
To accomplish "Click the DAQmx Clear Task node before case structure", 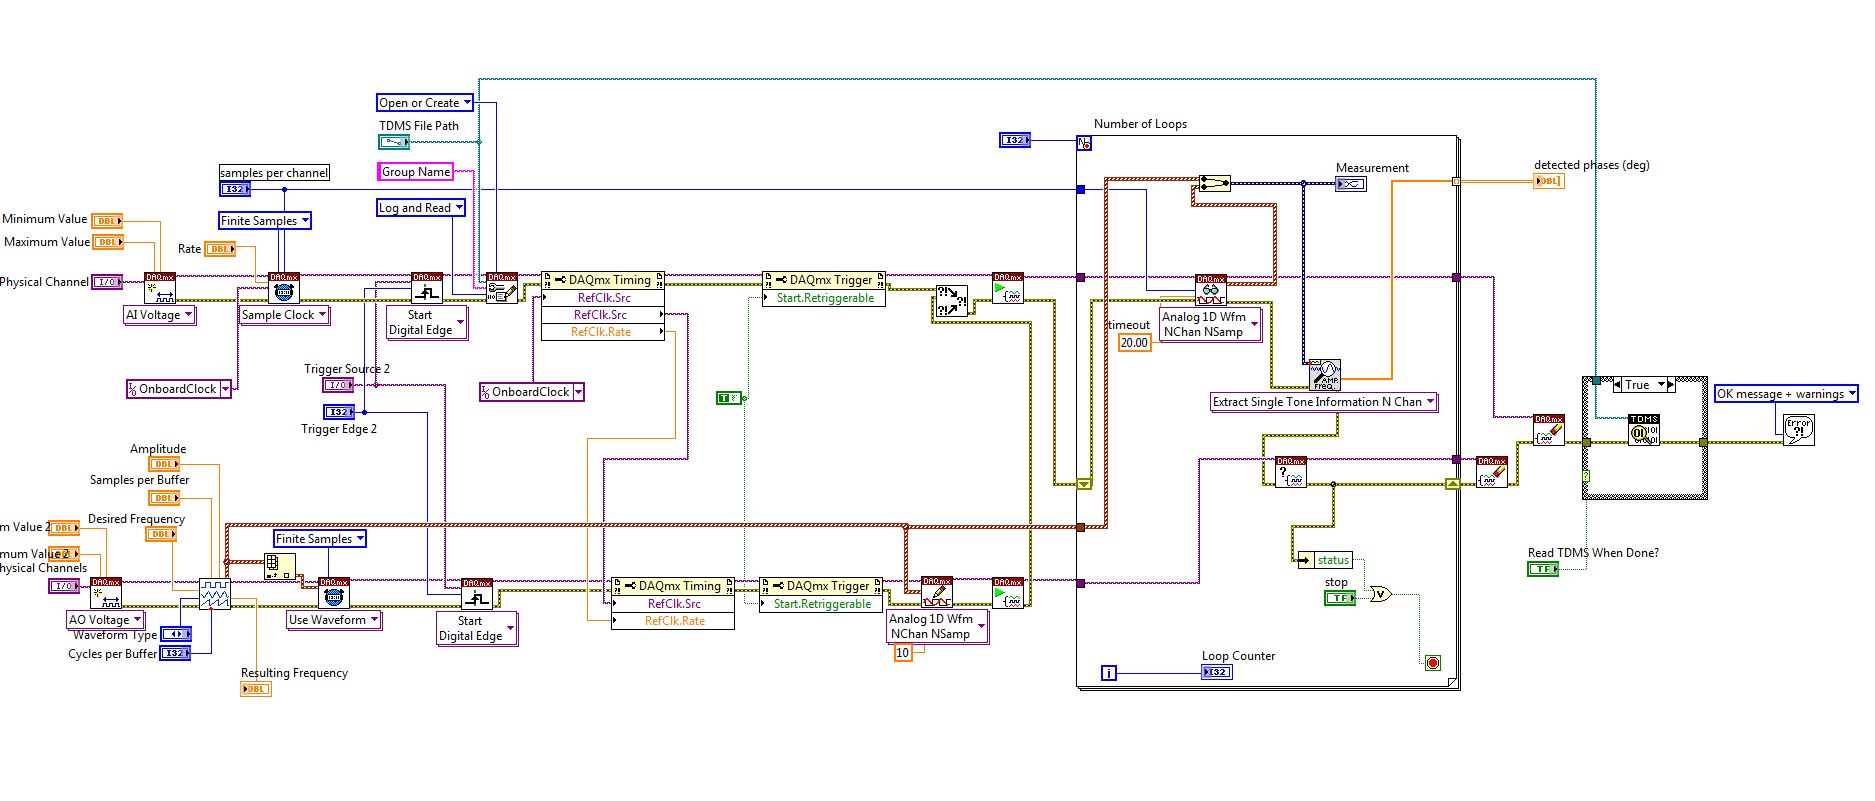I will [x=1549, y=430].
